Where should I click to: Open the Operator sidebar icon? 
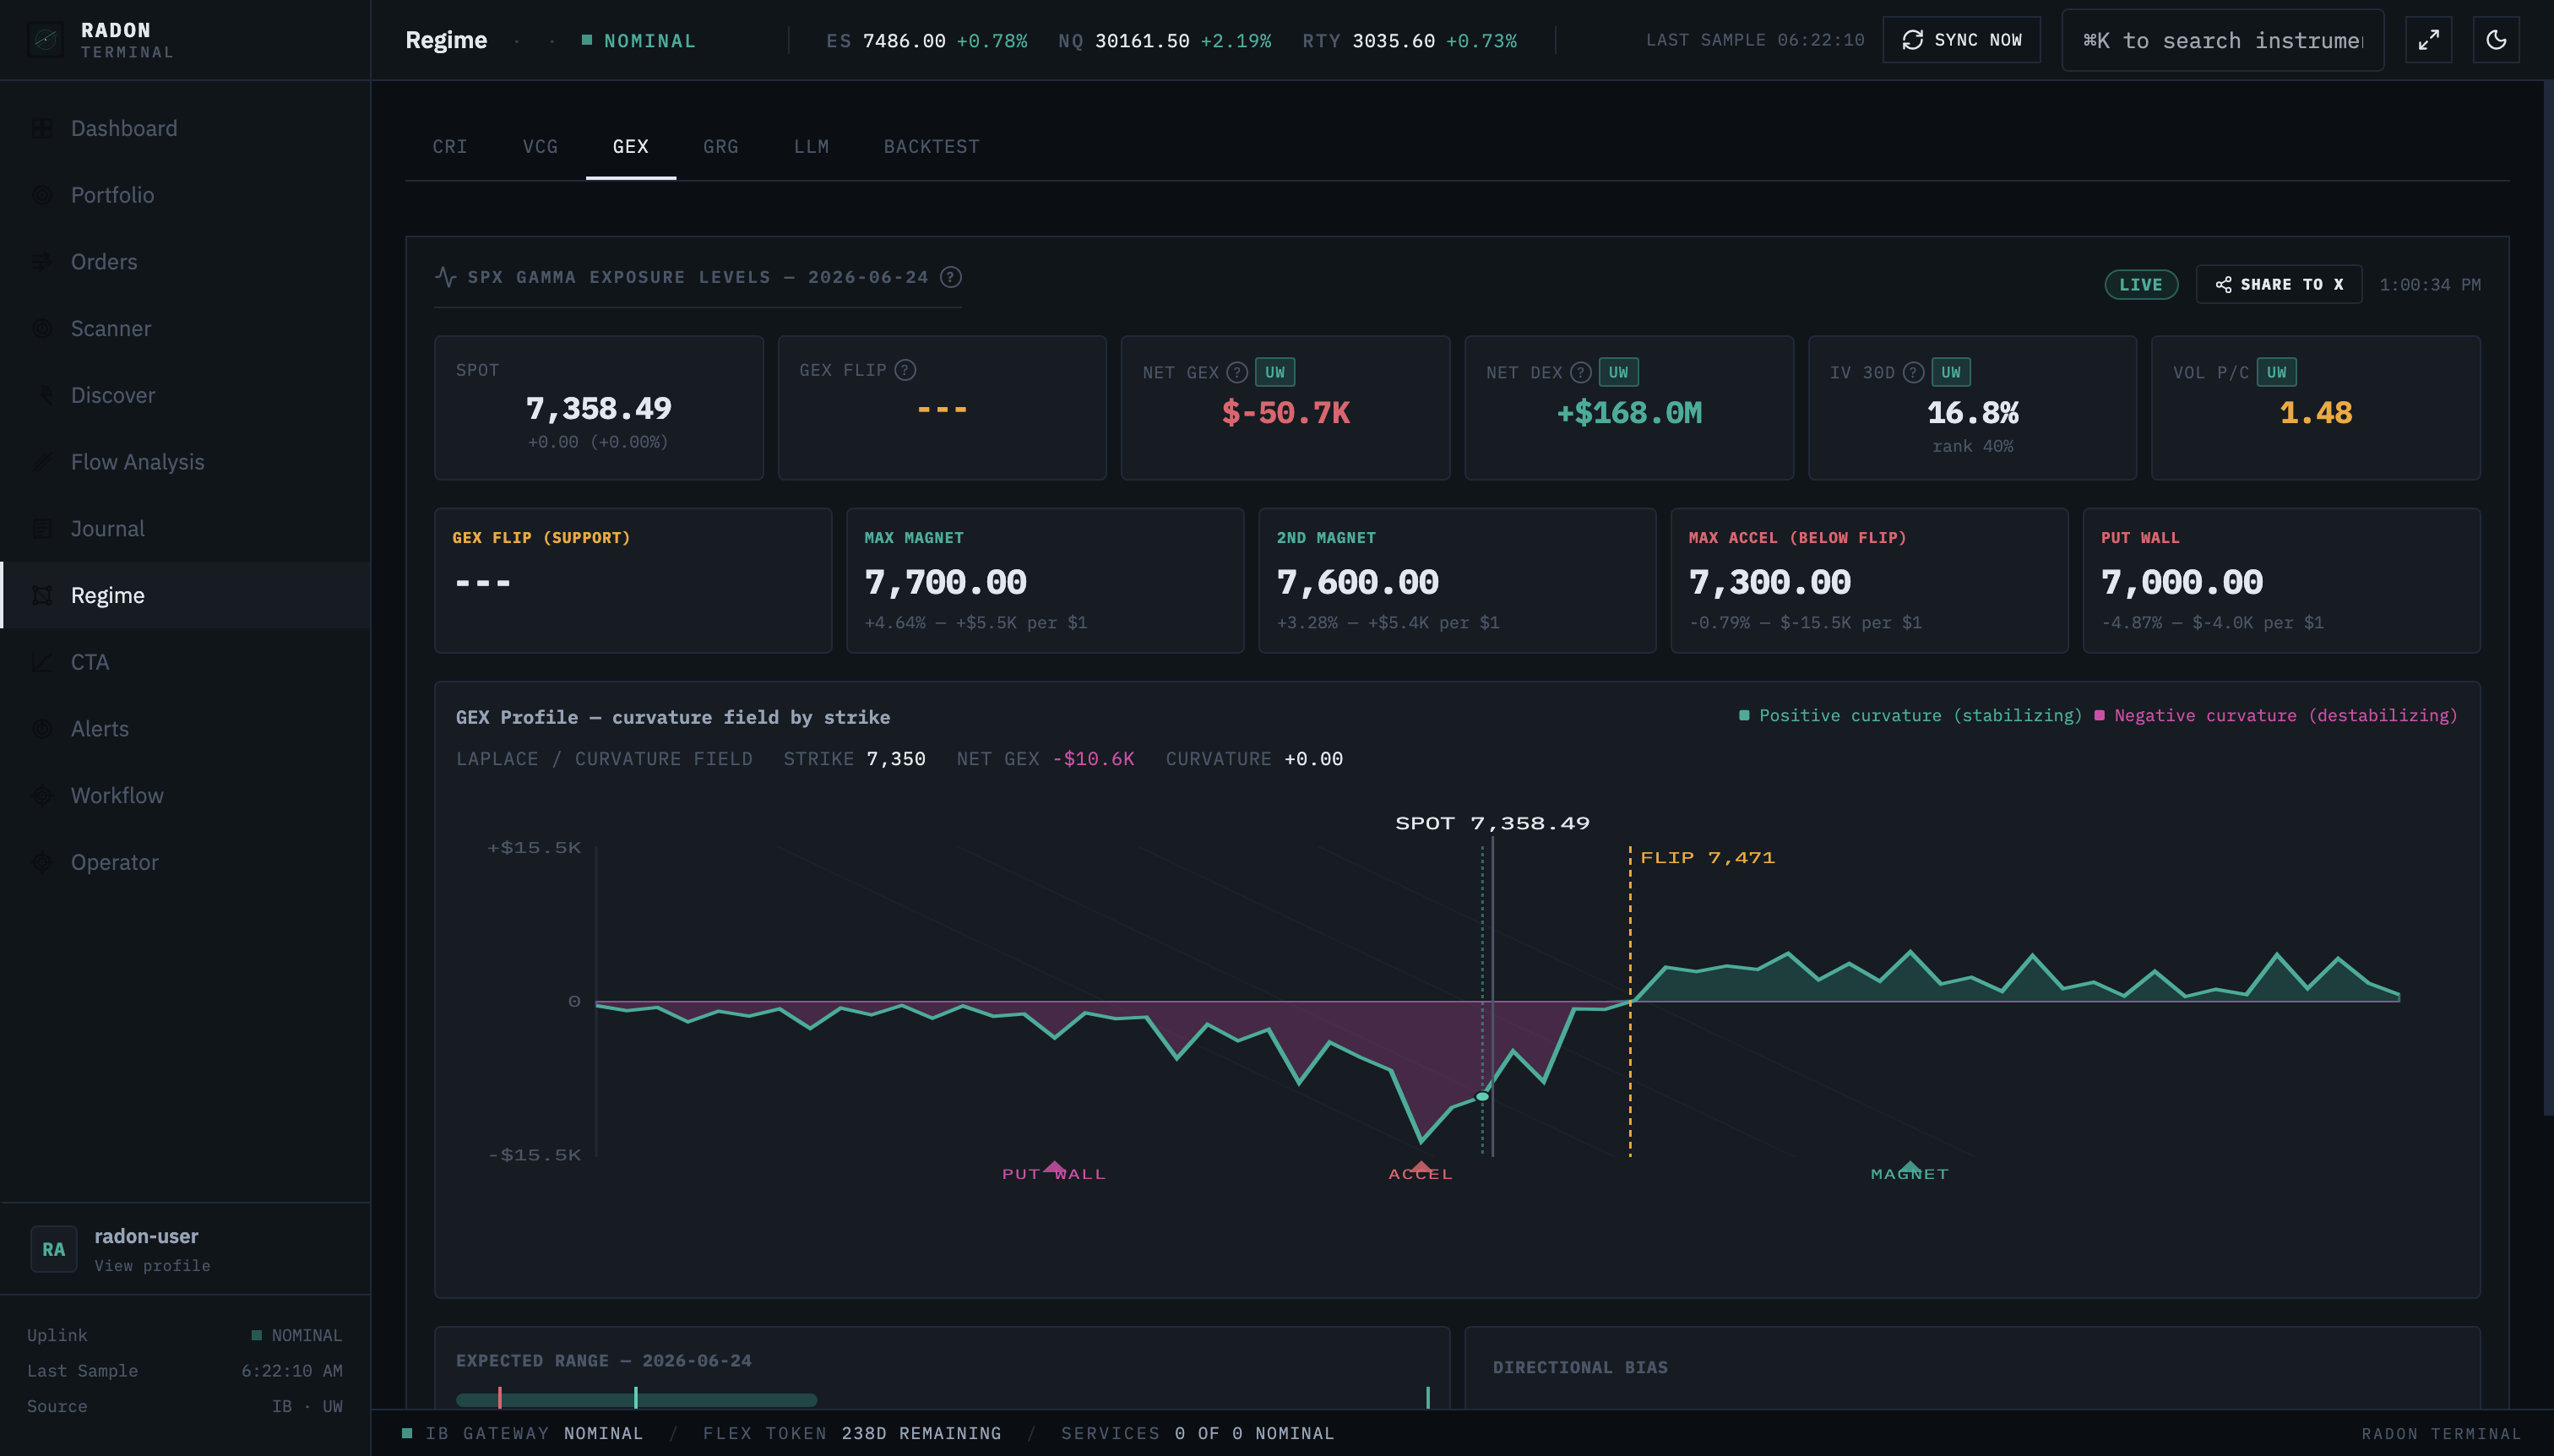coord(42,862)
